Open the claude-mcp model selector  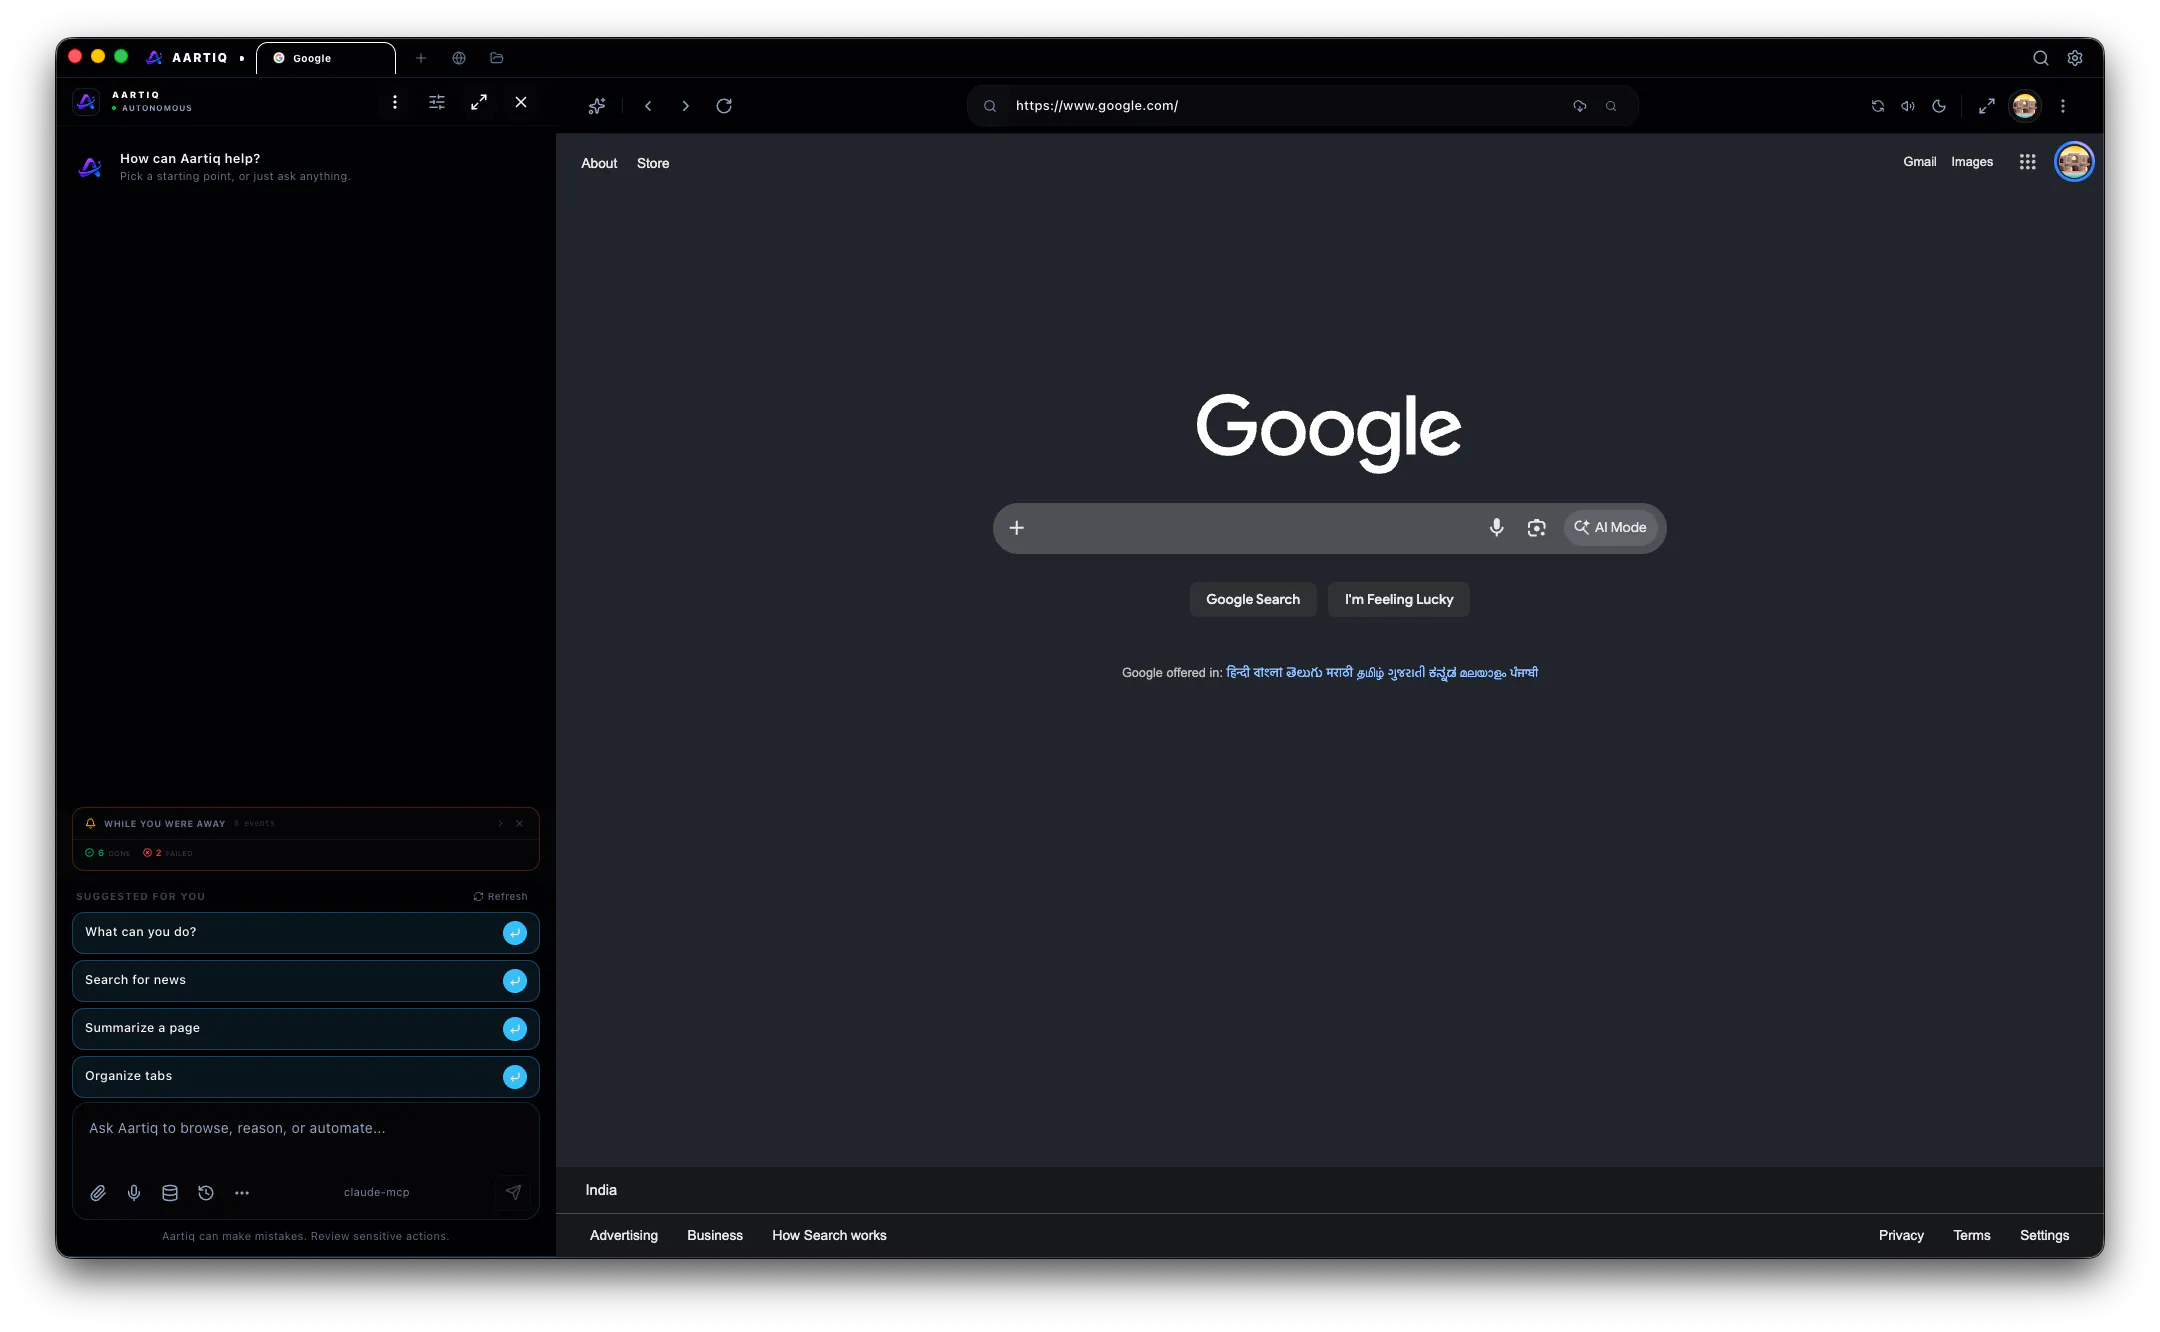(377, 1193)
